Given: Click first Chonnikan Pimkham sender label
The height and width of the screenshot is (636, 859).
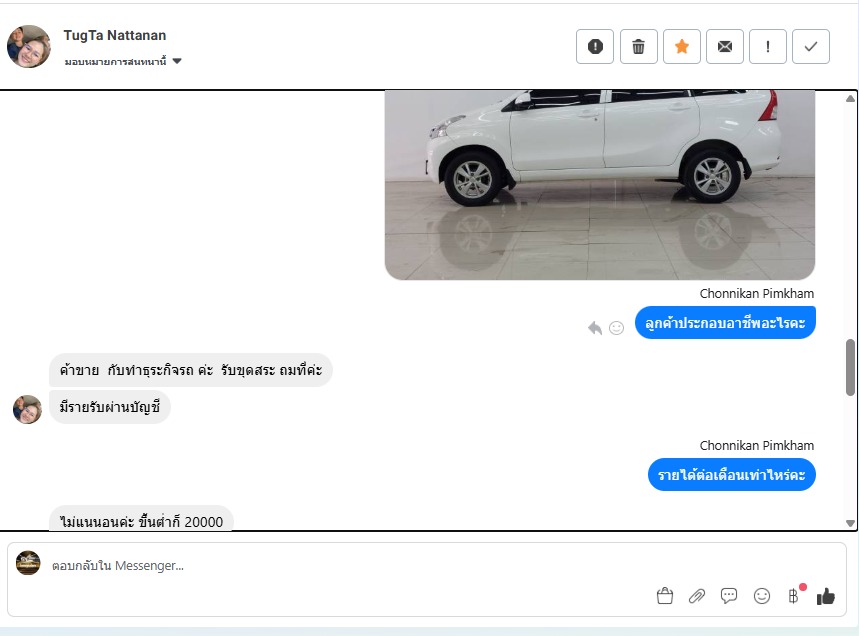Looking at the screenshot, I should click(x=757, y=294).
